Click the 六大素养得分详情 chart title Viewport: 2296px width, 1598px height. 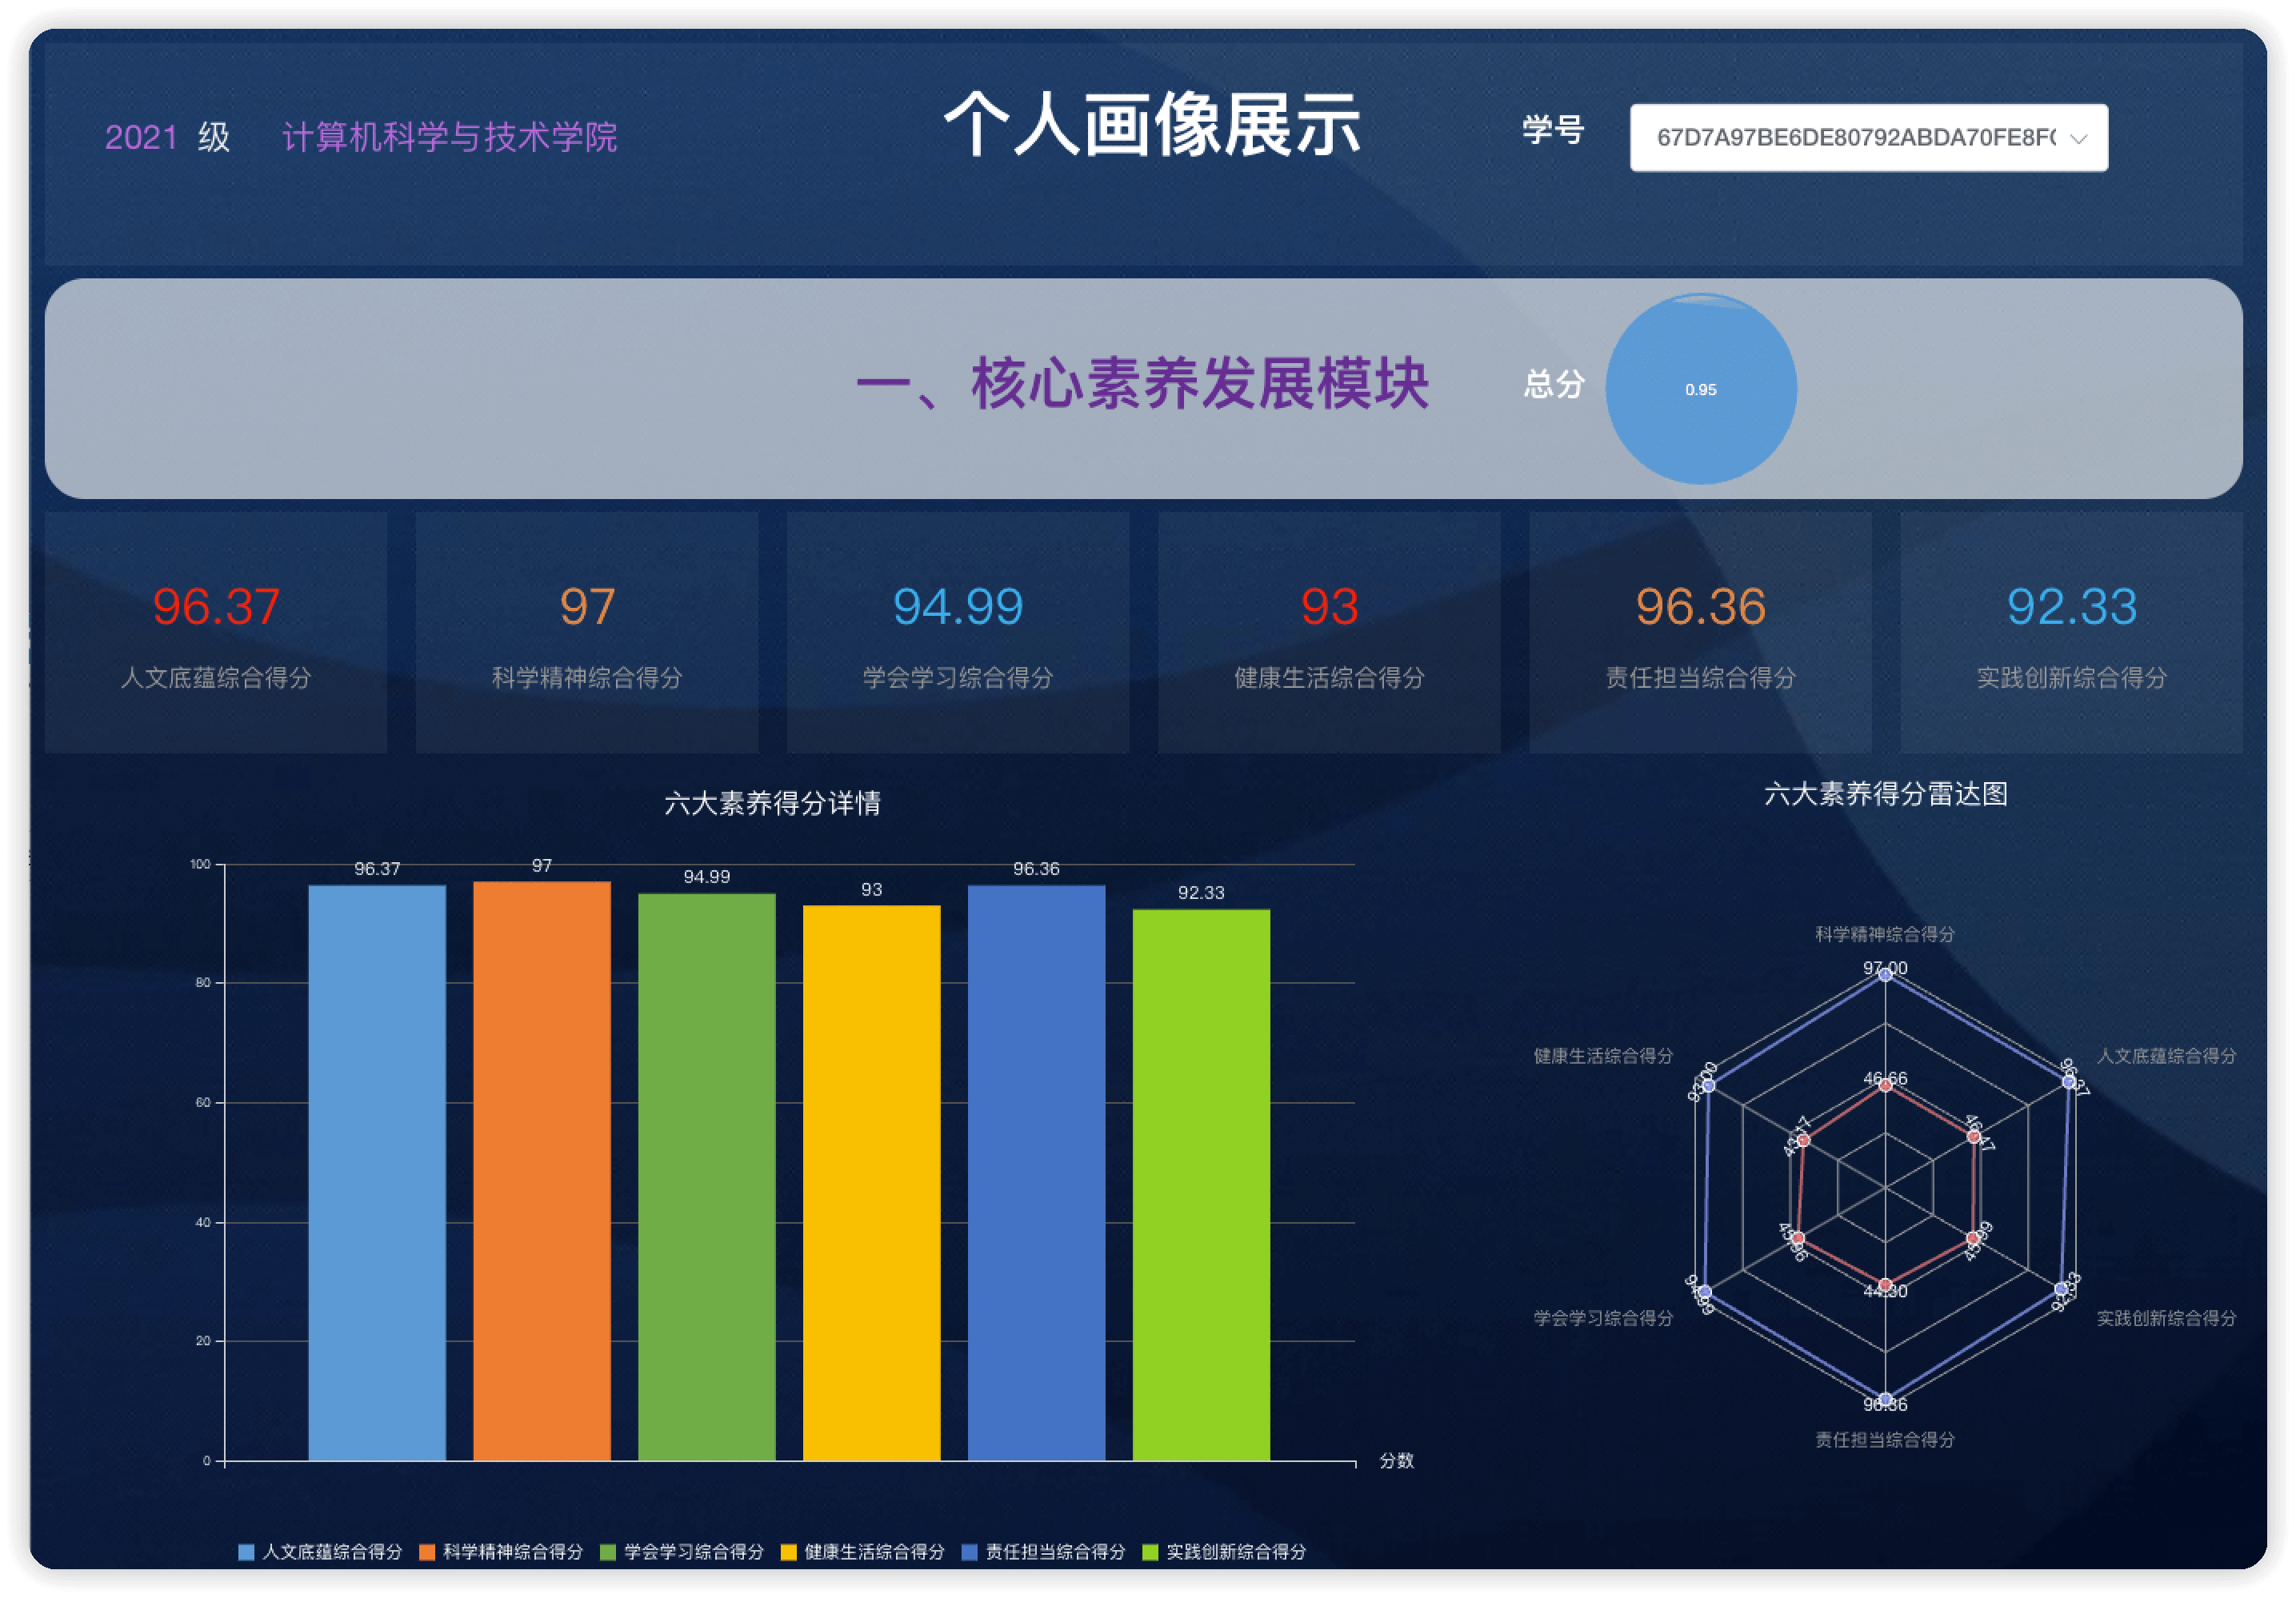pos(772,803)
